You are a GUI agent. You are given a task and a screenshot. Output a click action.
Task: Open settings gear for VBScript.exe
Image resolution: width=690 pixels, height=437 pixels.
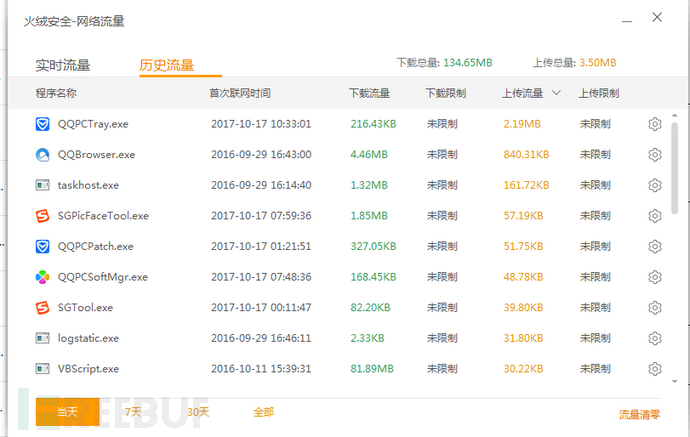(655, 369)
